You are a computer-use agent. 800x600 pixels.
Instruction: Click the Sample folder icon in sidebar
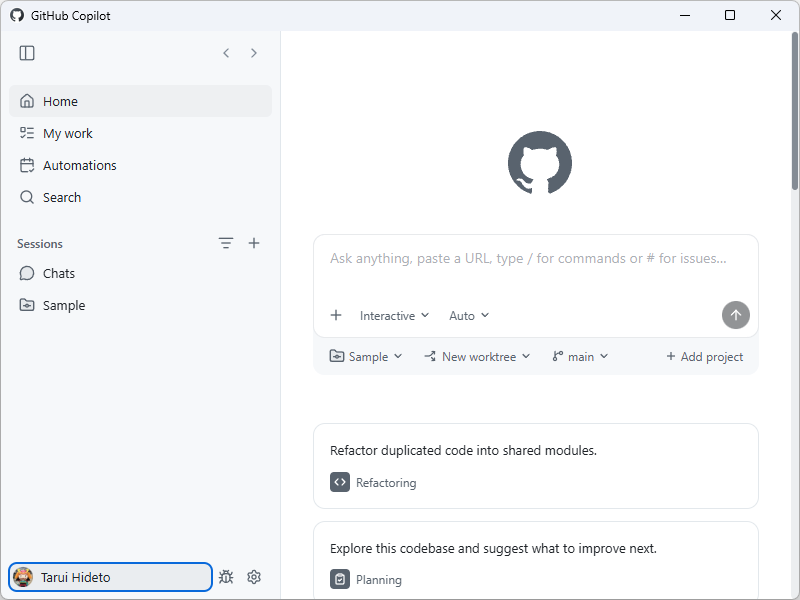click(x=27, y=305)
